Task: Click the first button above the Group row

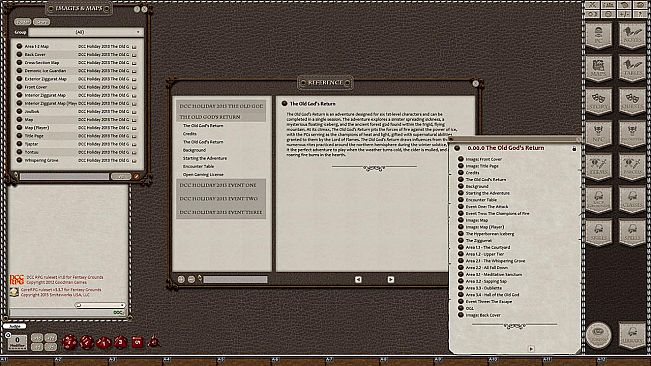Action: [23, 22]
